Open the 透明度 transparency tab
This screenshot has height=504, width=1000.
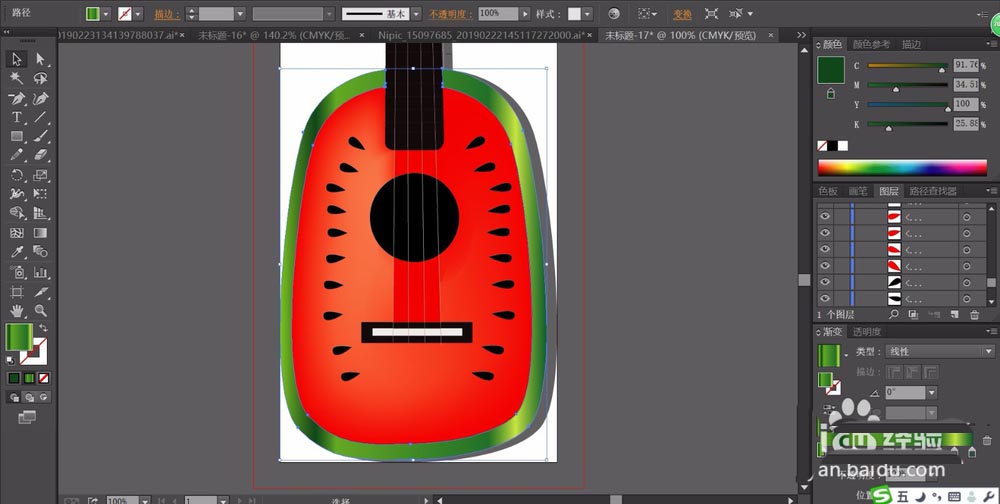(867, 332)
